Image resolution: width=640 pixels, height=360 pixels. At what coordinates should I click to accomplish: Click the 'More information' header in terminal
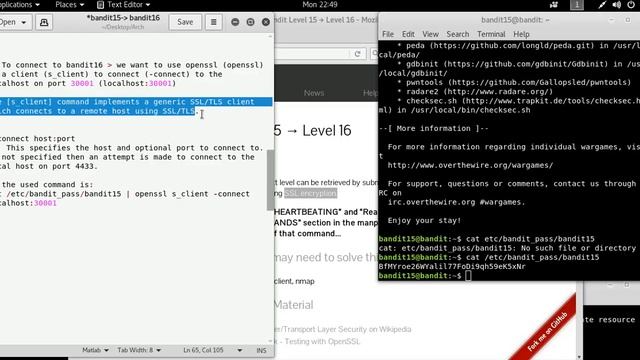click(x=433, y=129)
